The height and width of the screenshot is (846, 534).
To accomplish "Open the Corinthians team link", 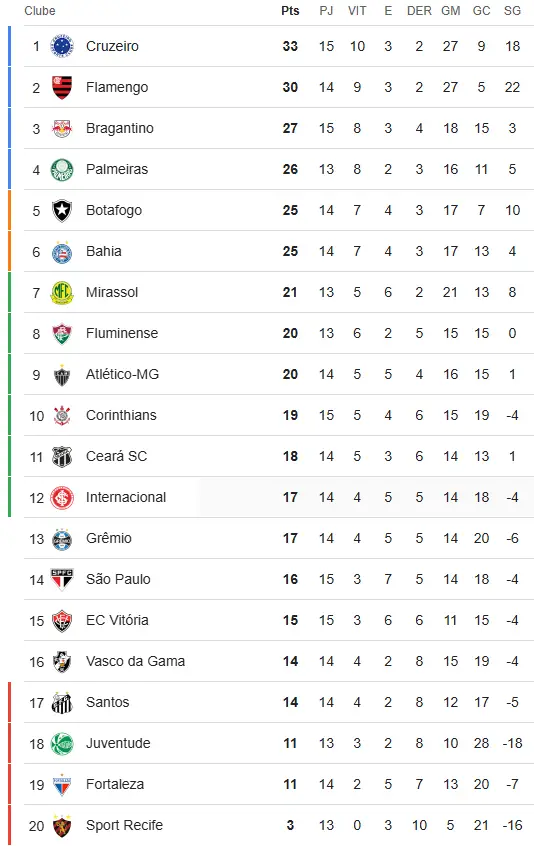I will coord(121,415).
